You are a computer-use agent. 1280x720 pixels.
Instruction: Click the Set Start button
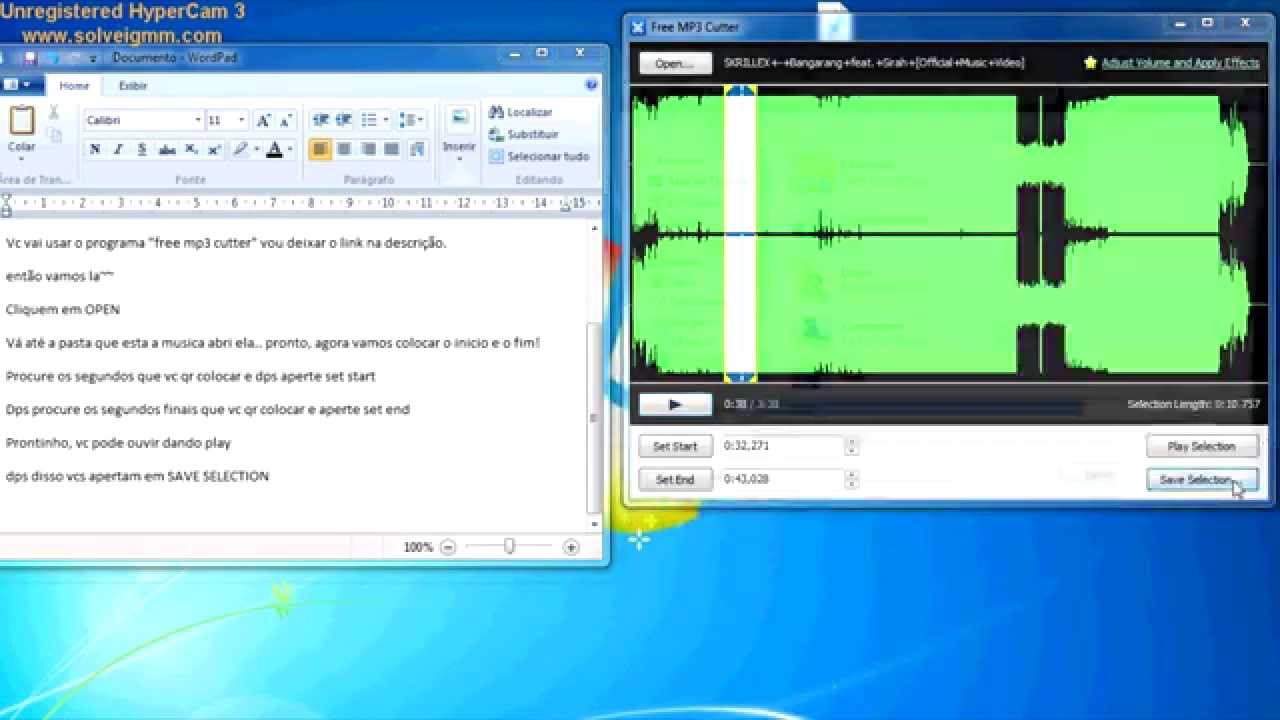tap(675, 446)
